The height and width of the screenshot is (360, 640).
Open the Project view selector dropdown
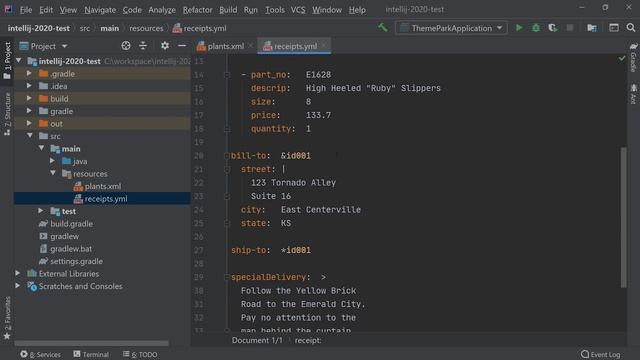(43, 46)
